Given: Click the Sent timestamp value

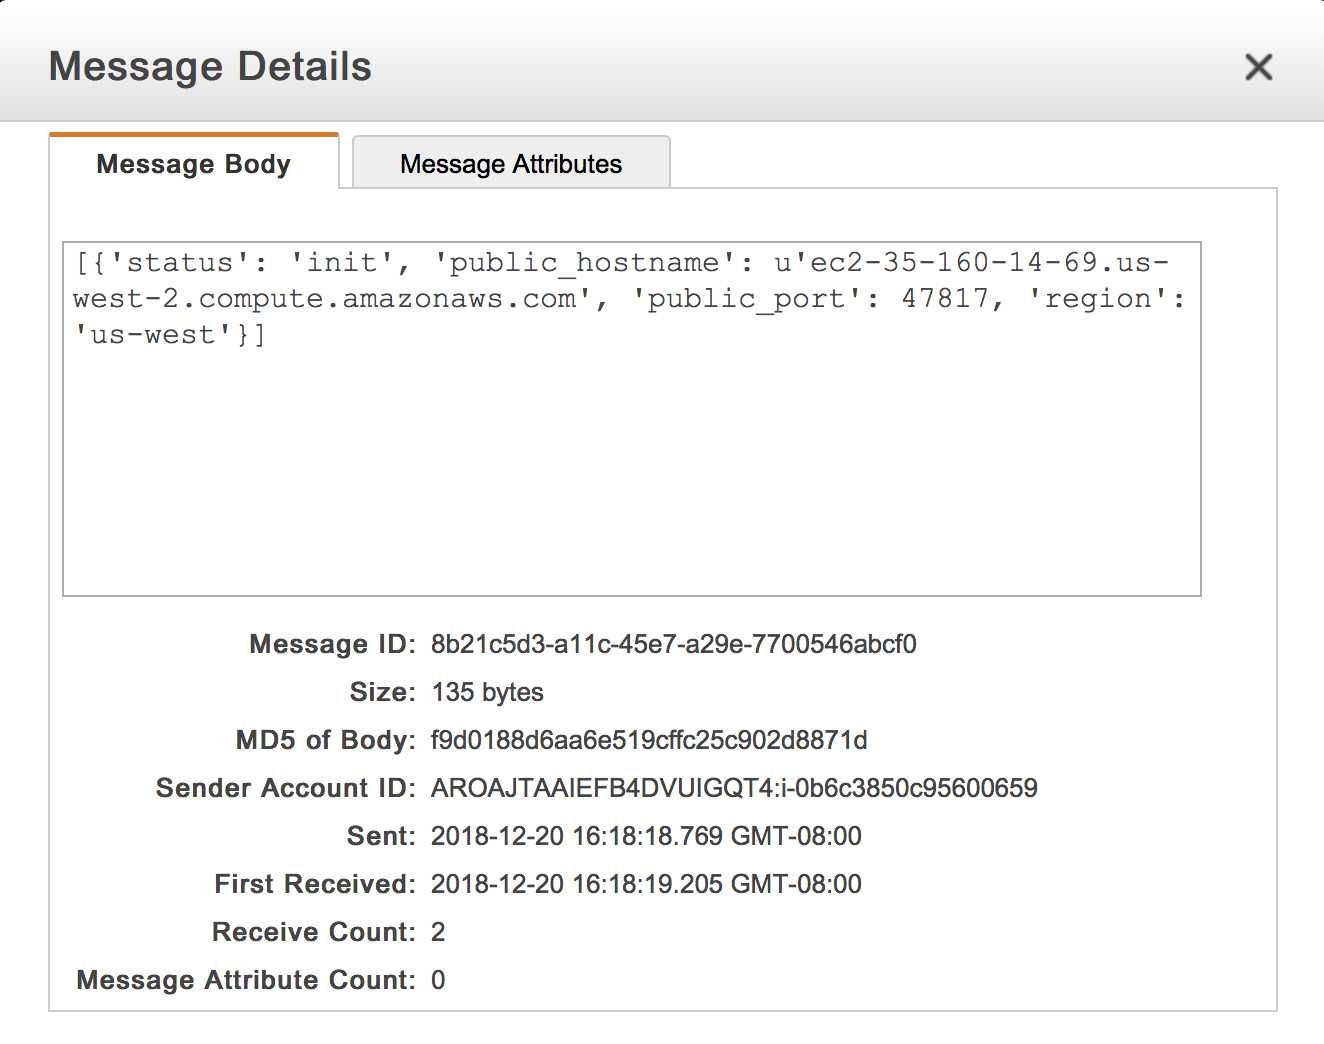Looking at the screenshot, I should [x=646, y=836].
